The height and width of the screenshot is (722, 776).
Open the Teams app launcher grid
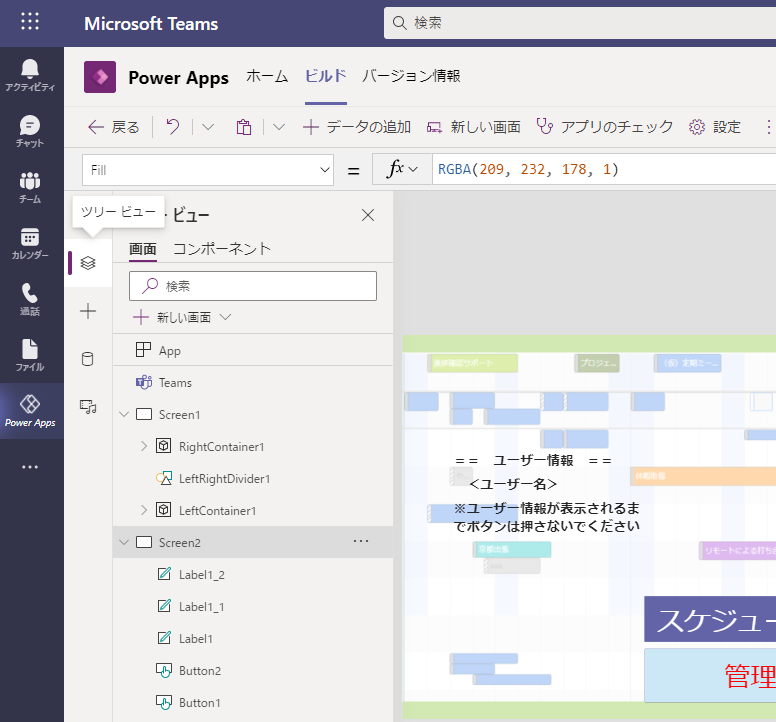pyautogui.click(x=30, y=21)
